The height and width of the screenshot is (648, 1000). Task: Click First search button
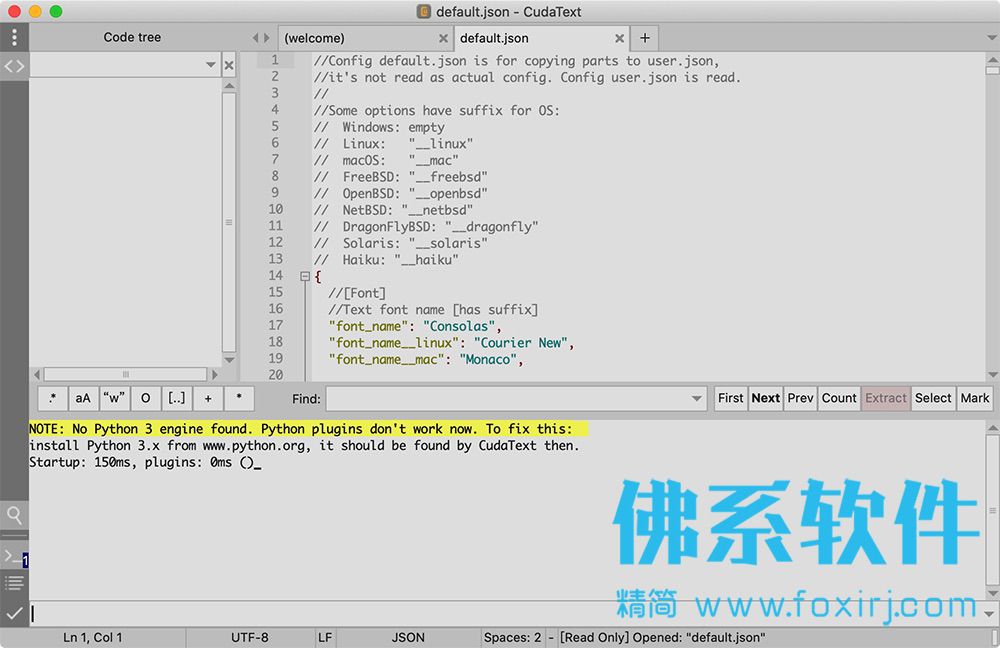pyautogui.click(x=730, y=398)
